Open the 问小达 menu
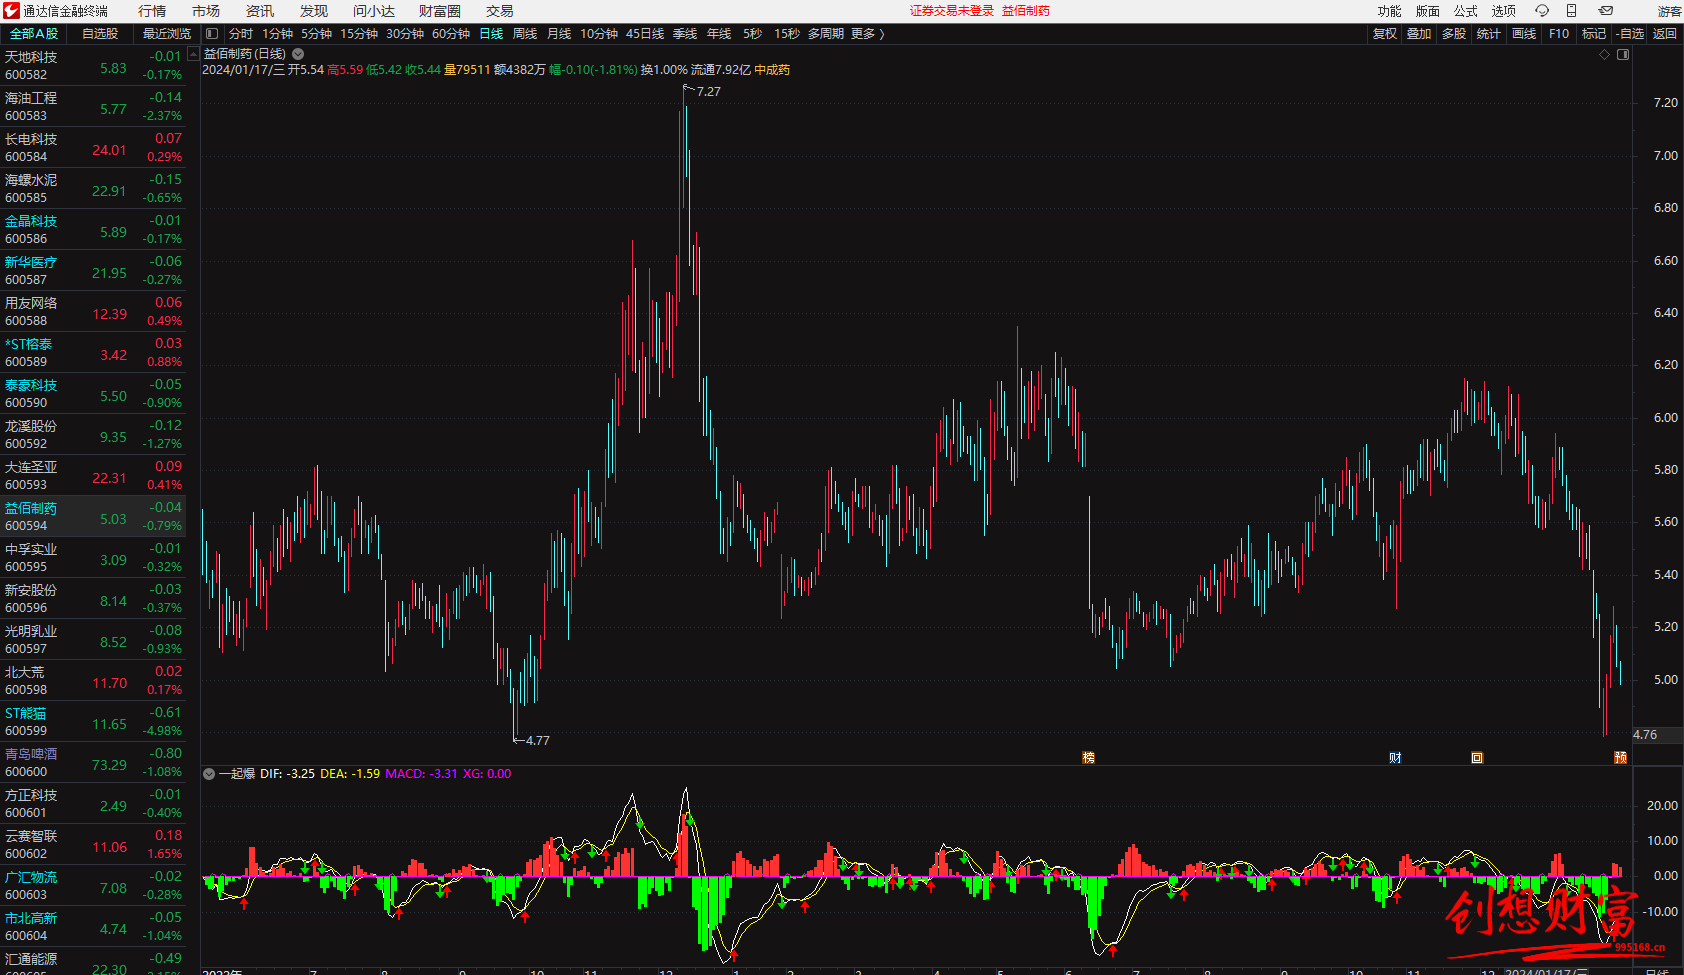 (x=374, y=11)
